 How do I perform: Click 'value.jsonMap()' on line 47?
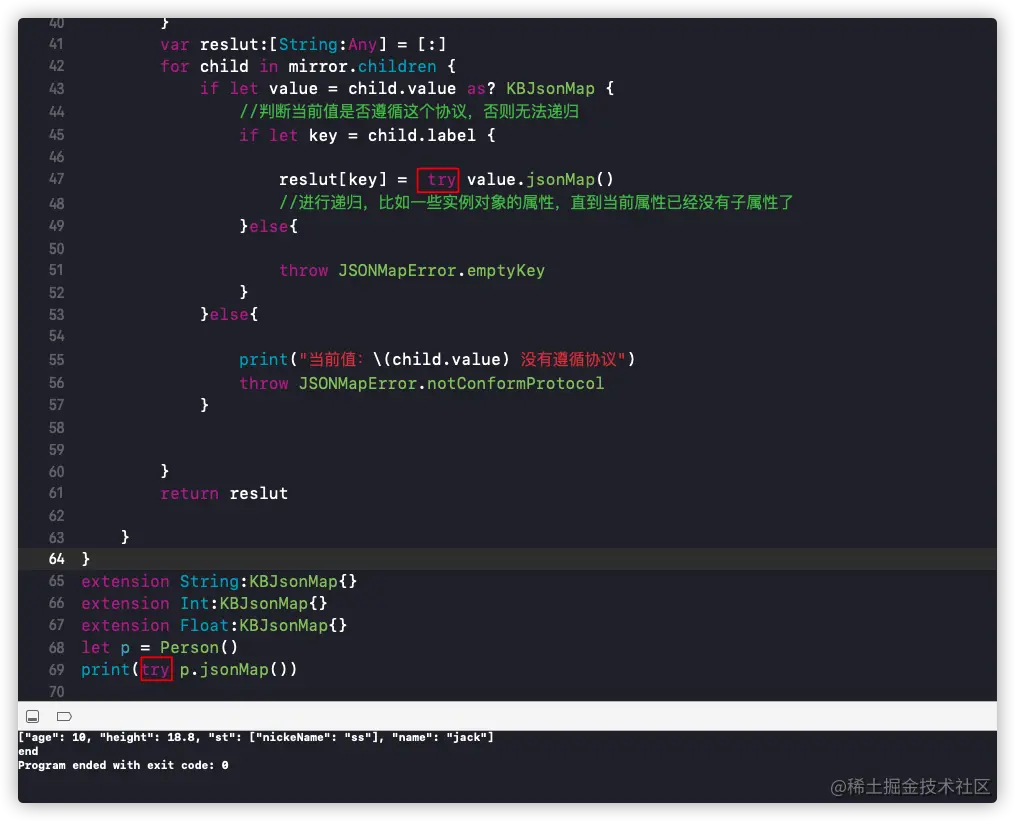pyautogui.click(x=540, y=179)
